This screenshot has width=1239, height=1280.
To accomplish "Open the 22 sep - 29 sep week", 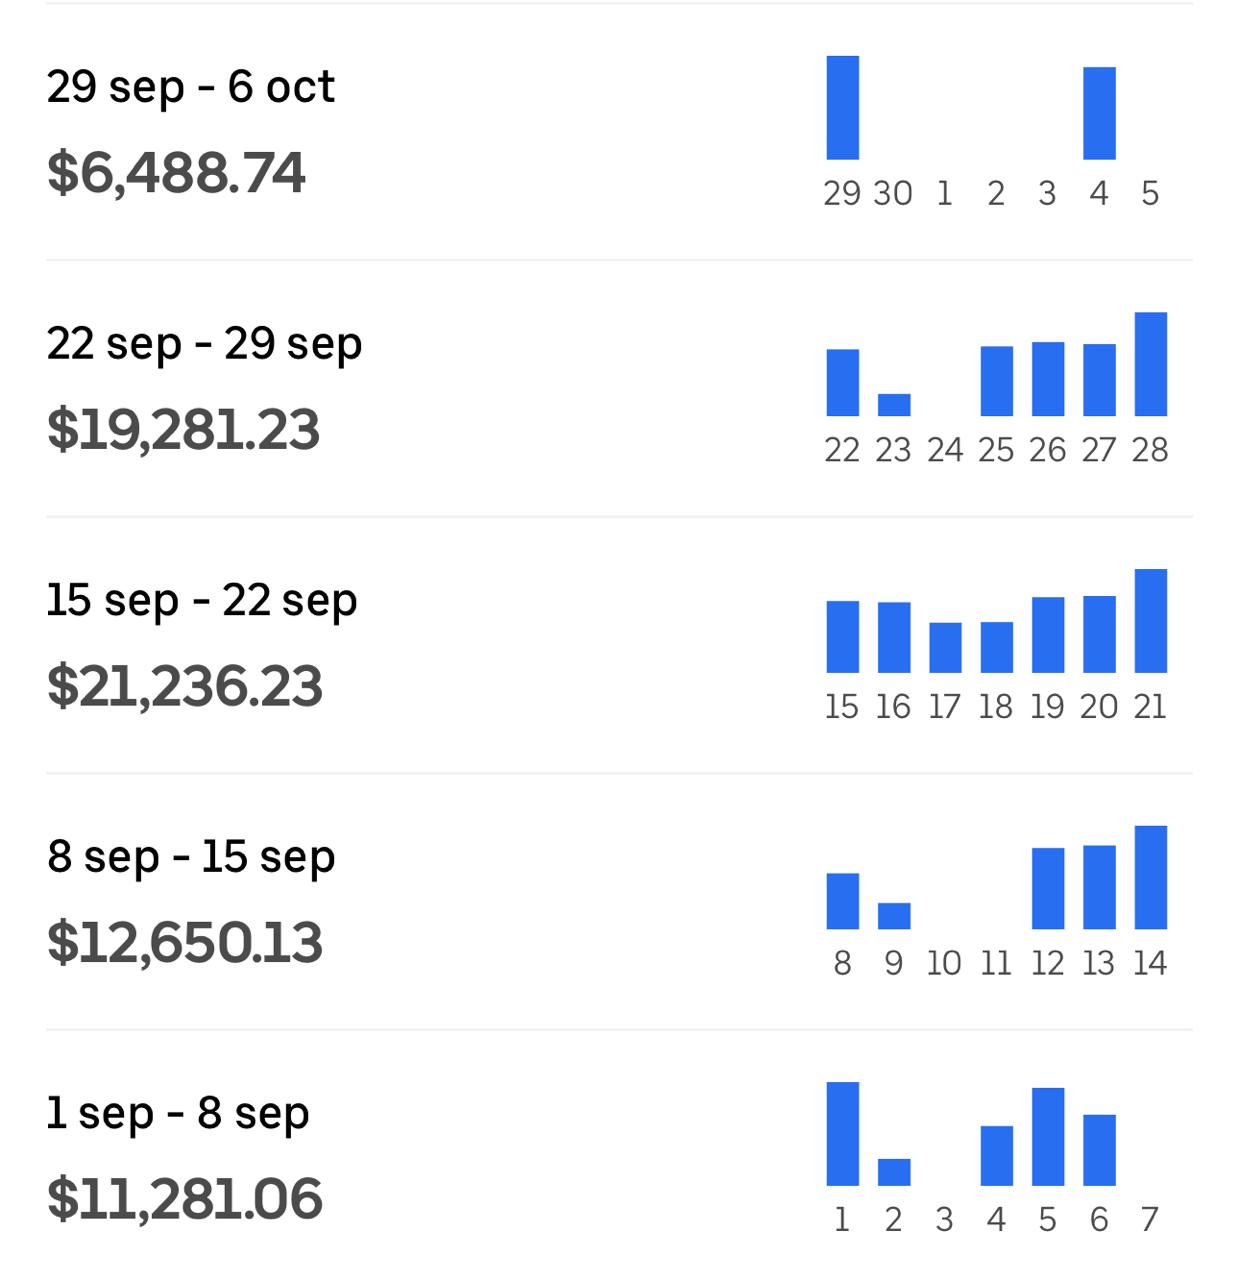I will coord(204,344).
